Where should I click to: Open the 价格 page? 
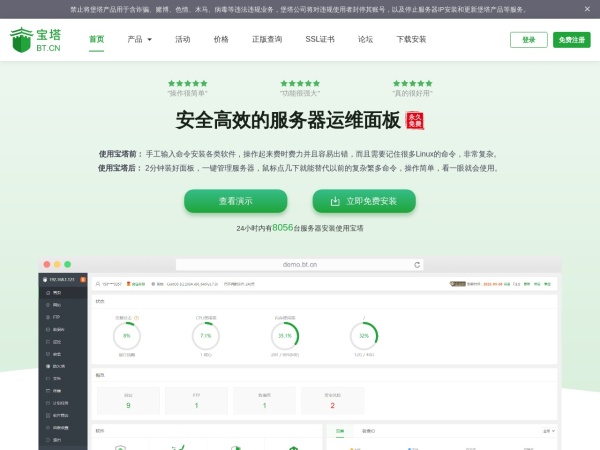221,40
